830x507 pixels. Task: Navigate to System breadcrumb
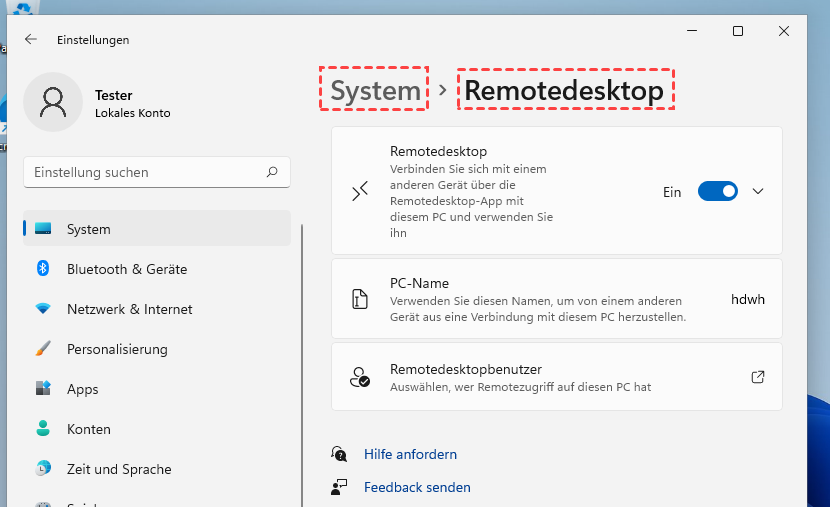[x=375, y=91]
